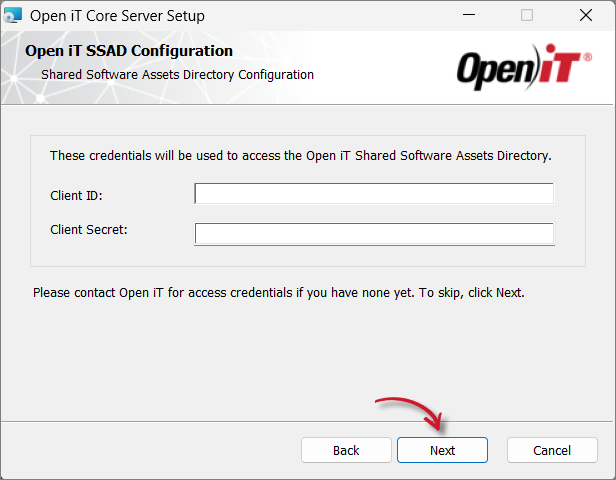Click the 'These credentials will be used' text
This screenshot has width=616, height=480.
coord(301,156)
